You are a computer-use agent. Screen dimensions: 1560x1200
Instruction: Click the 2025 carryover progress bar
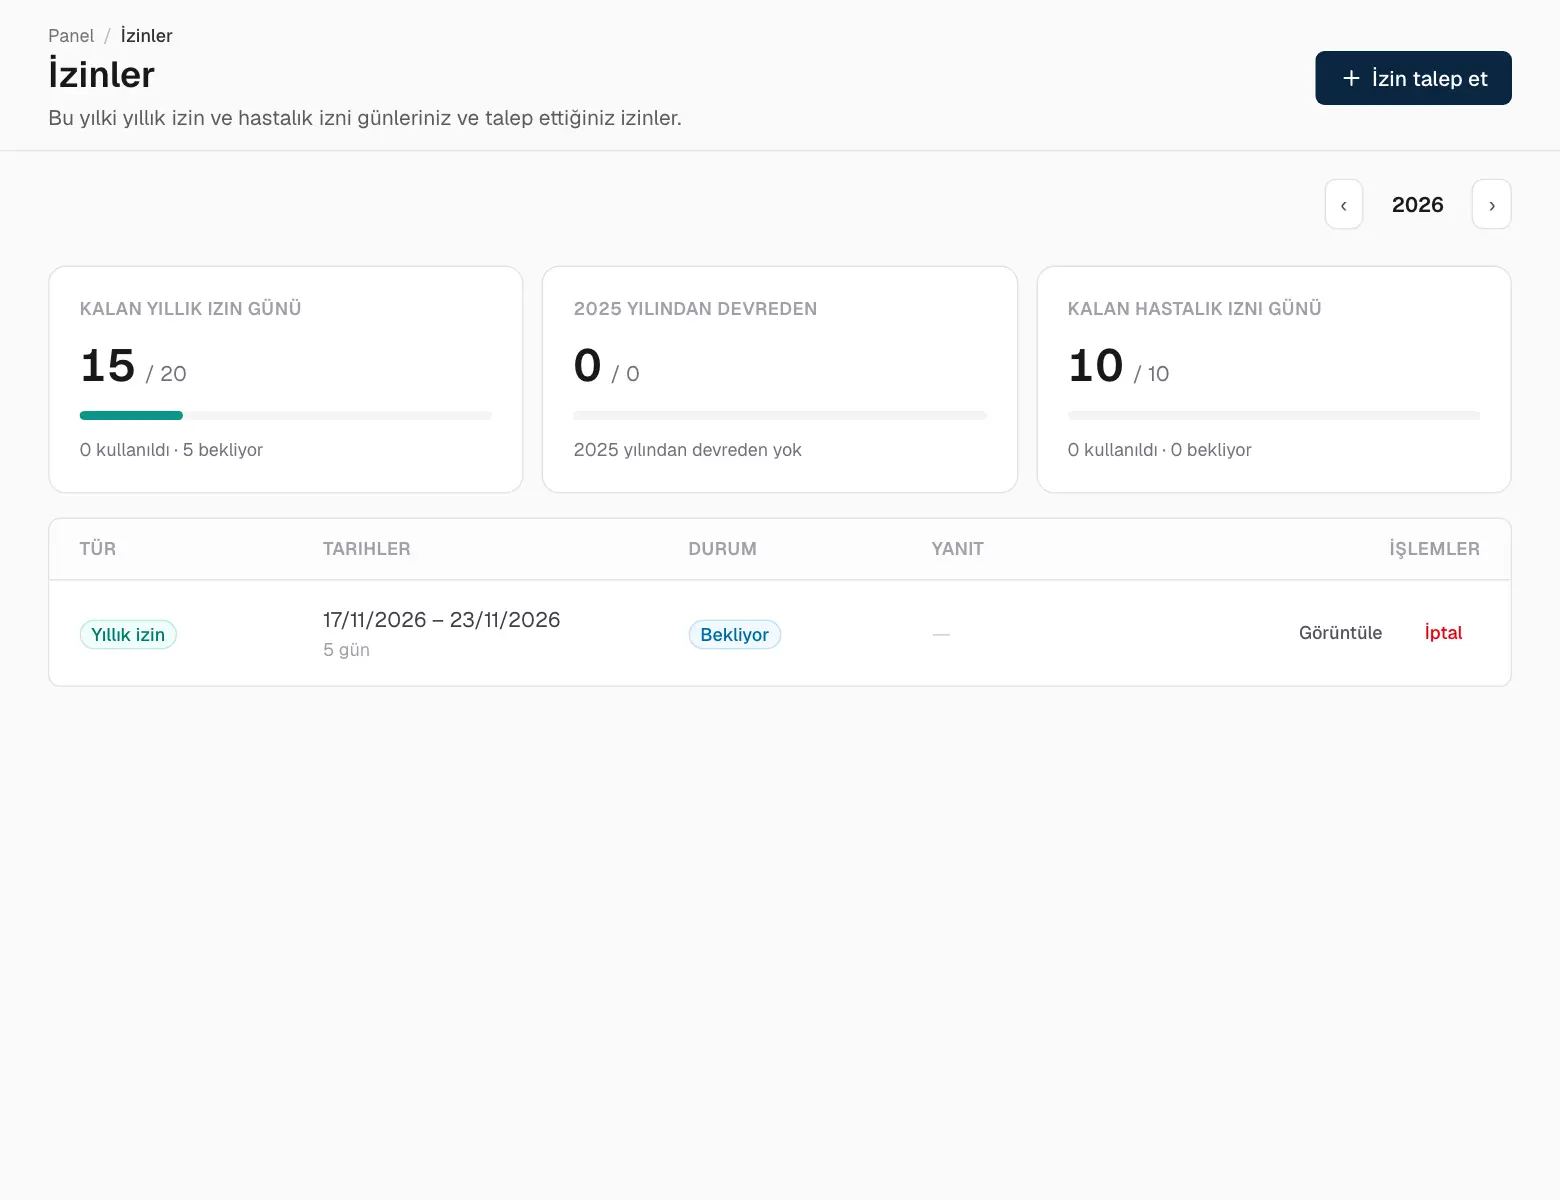(x=780, y=415)
